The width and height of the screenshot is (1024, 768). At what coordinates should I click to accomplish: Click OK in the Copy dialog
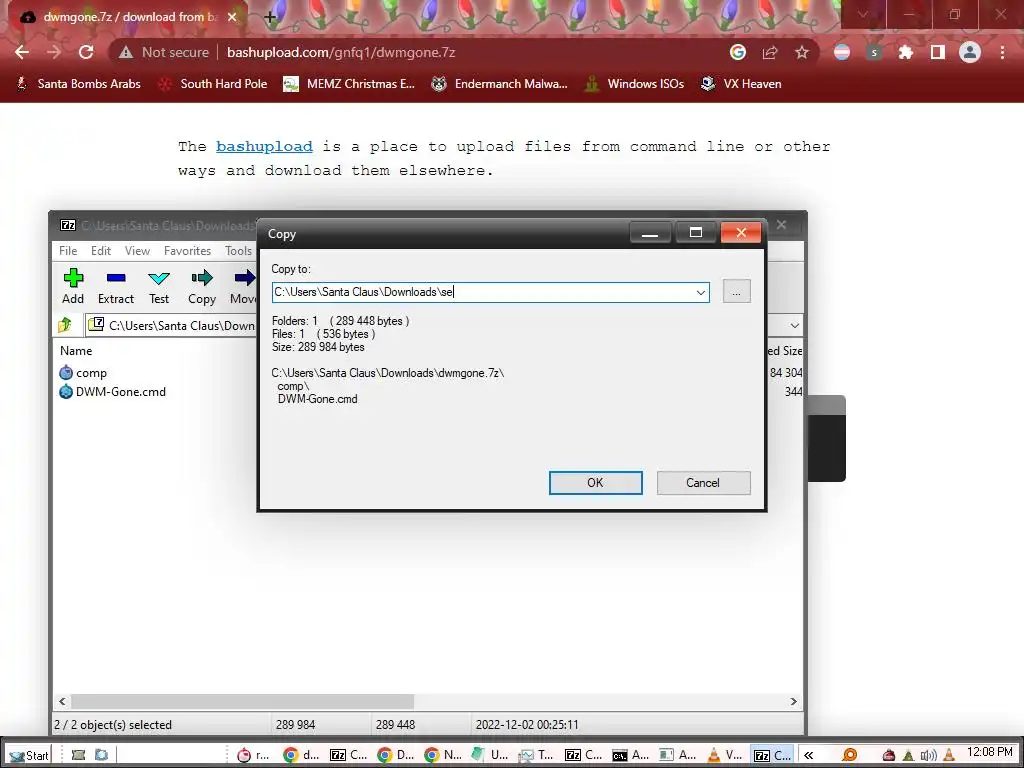pos(596,483)
